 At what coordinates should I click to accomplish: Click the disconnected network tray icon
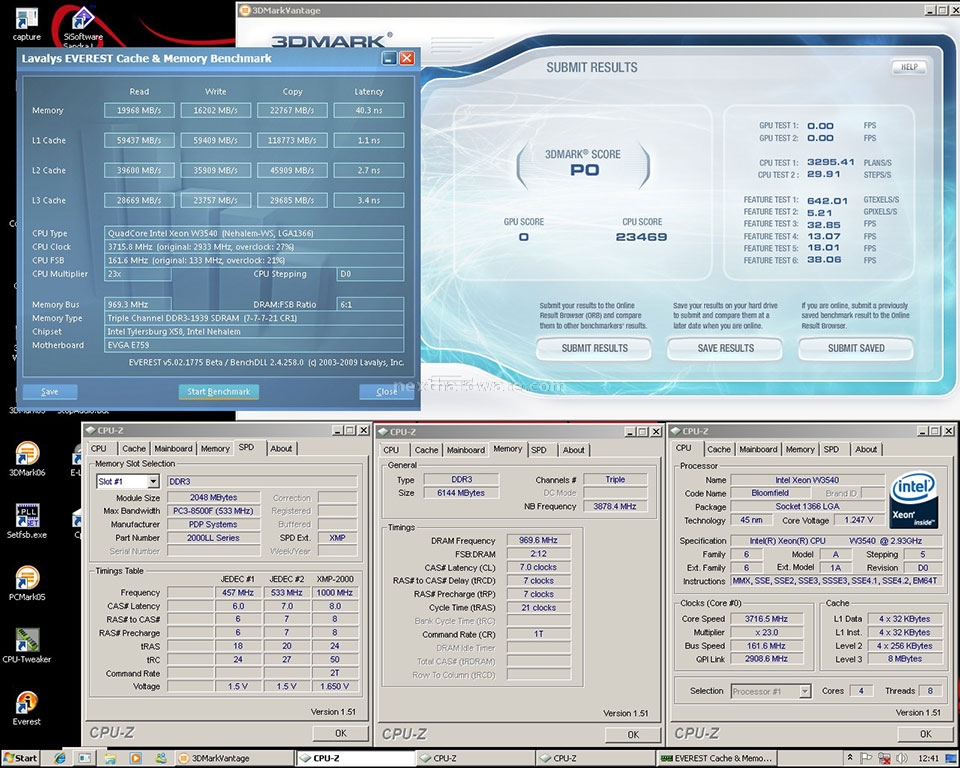(883, 758)
